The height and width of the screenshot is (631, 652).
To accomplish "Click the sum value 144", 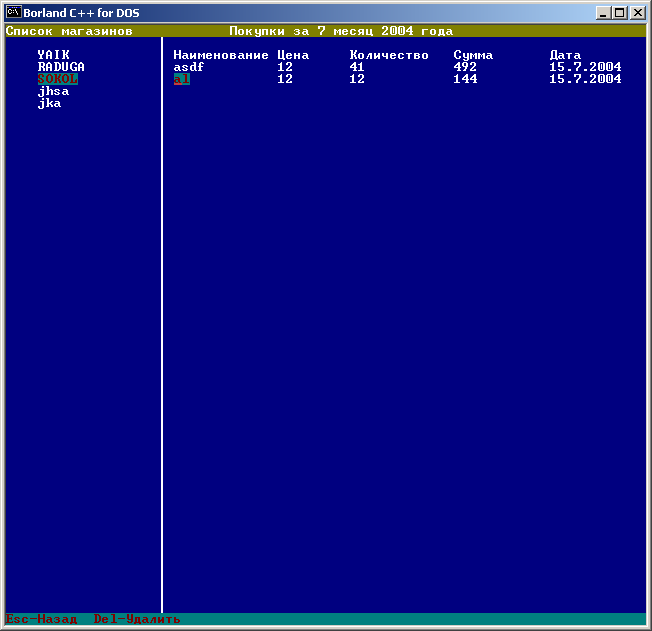I will 465,79.
